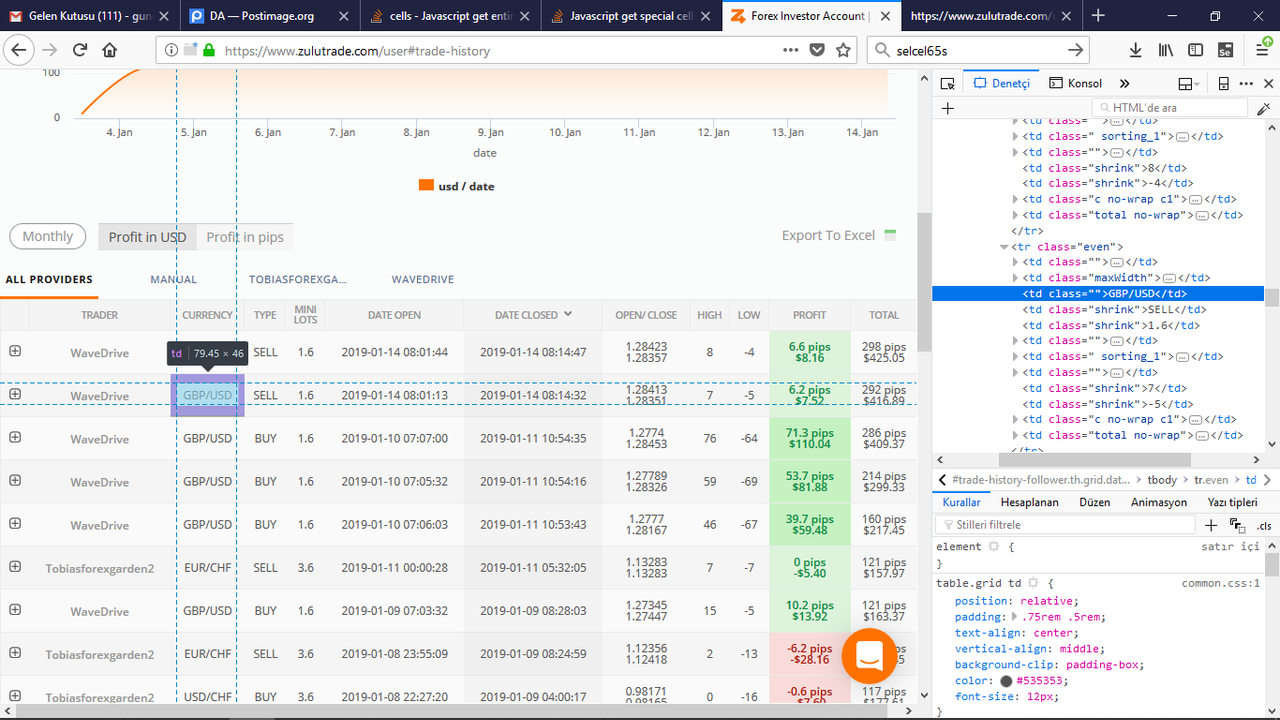Reload the current ZuluTrade page
This screenshot has width=1280, height=720.
tap(80, 50)
